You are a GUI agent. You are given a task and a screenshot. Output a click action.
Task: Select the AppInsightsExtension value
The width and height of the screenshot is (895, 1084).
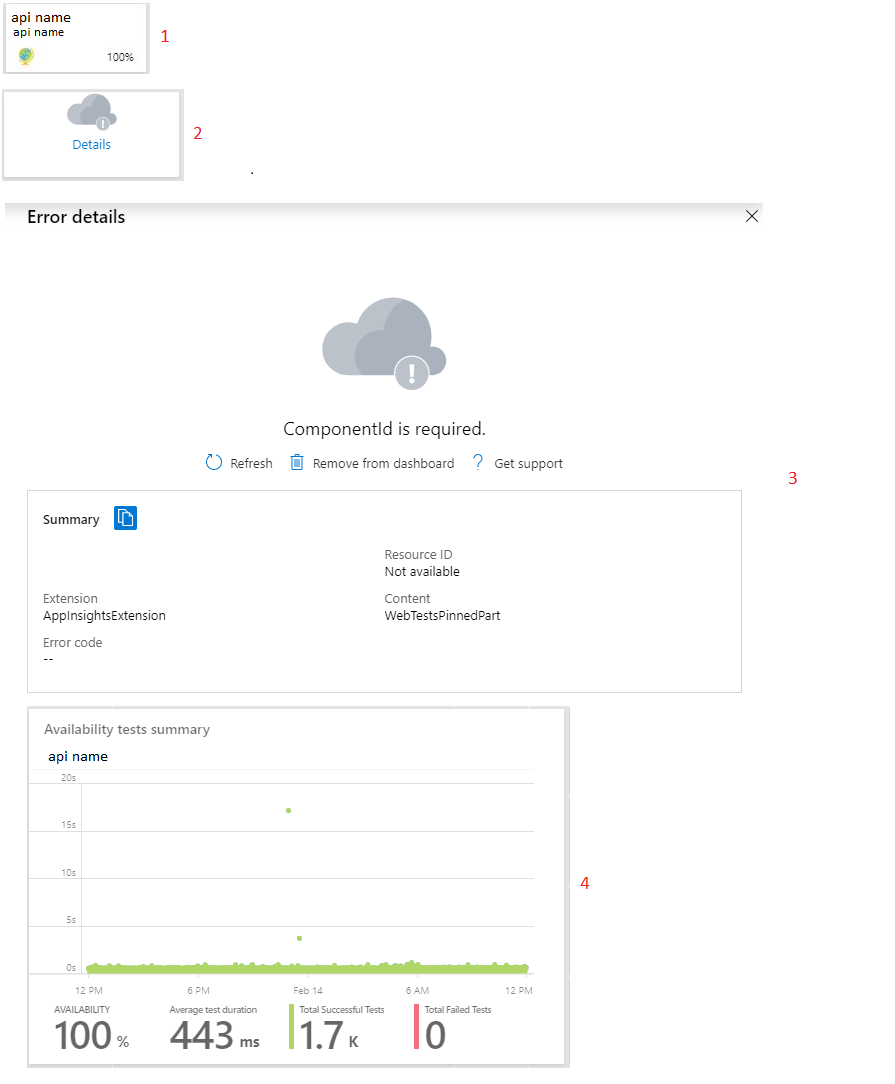[104, 616]
